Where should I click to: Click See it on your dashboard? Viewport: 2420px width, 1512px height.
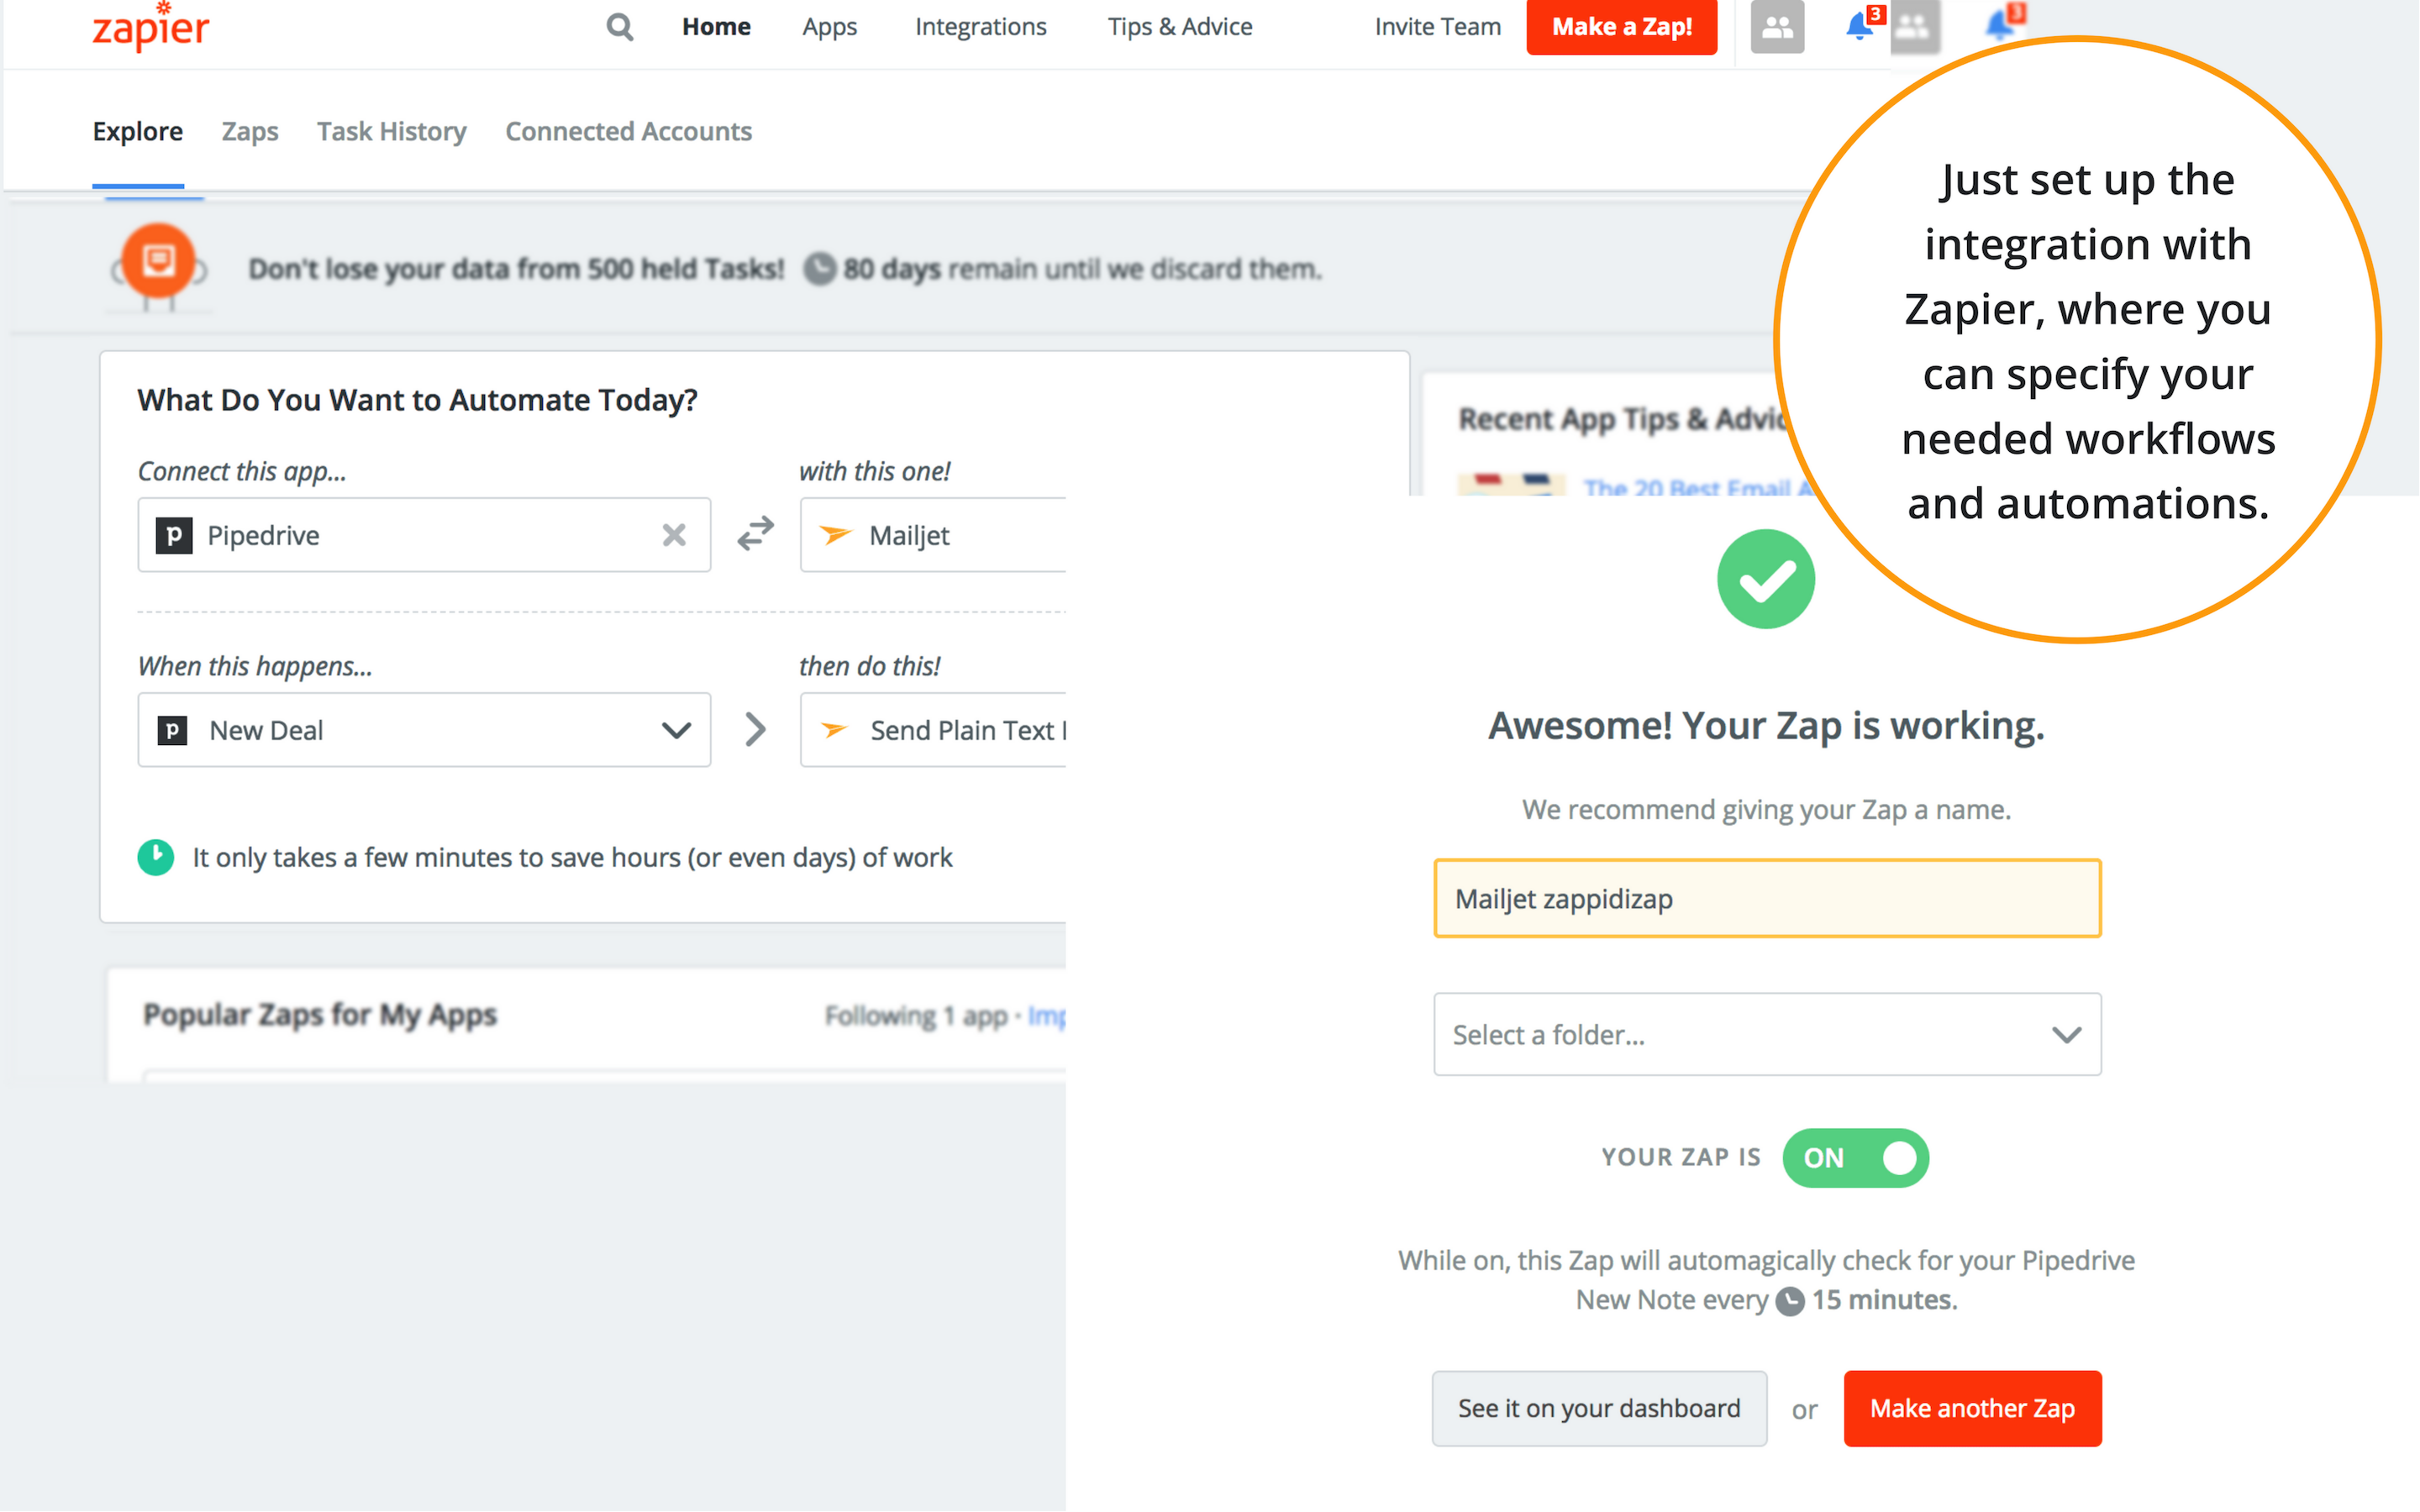(1599, 1408)
